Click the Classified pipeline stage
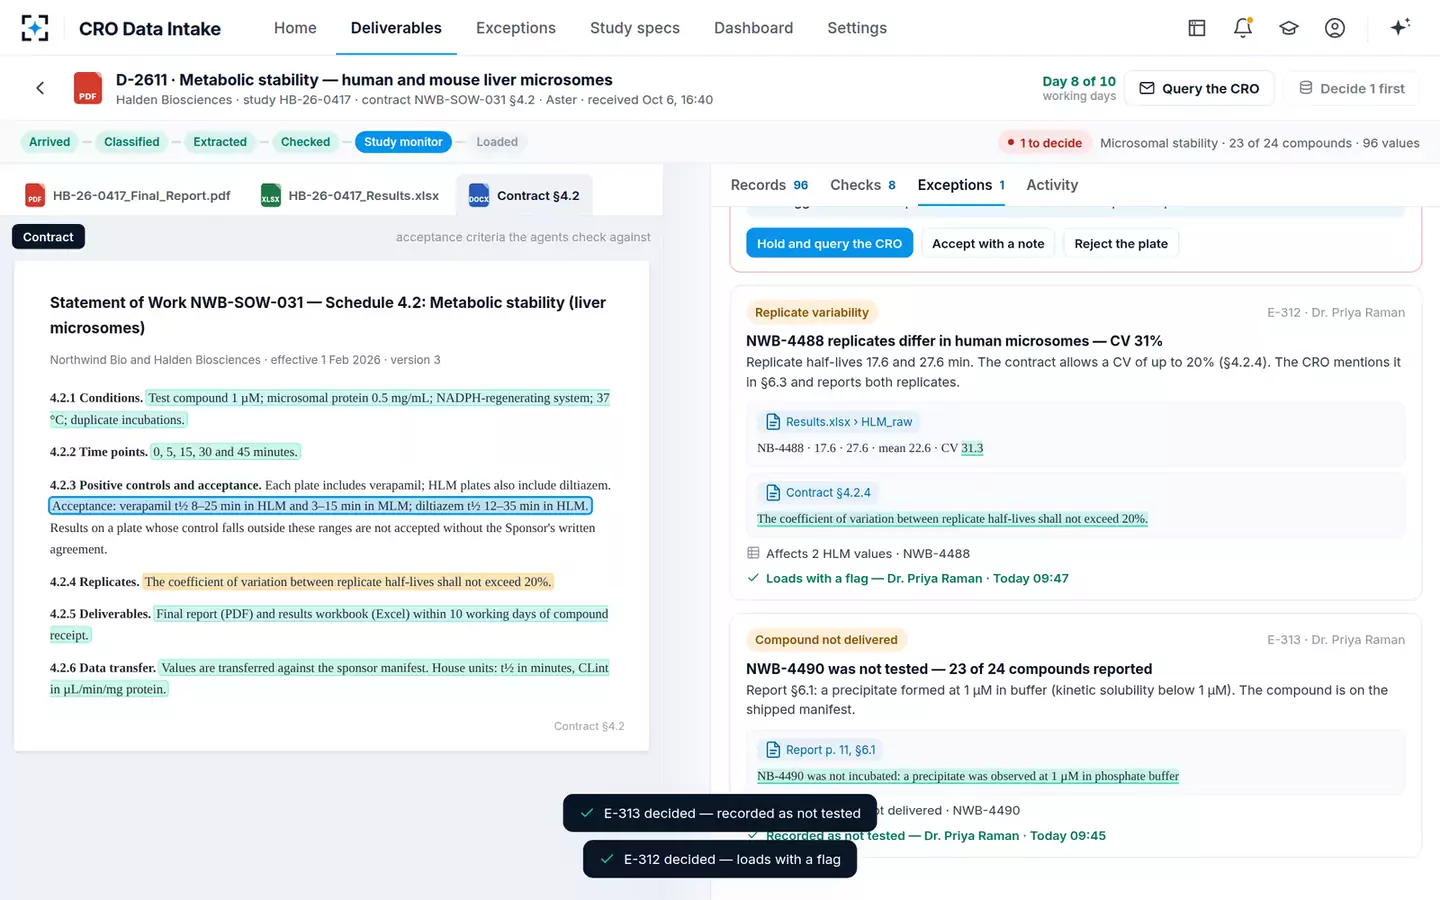The width and height of the screenshot is (1440, 900). click(x=132, y=142)
